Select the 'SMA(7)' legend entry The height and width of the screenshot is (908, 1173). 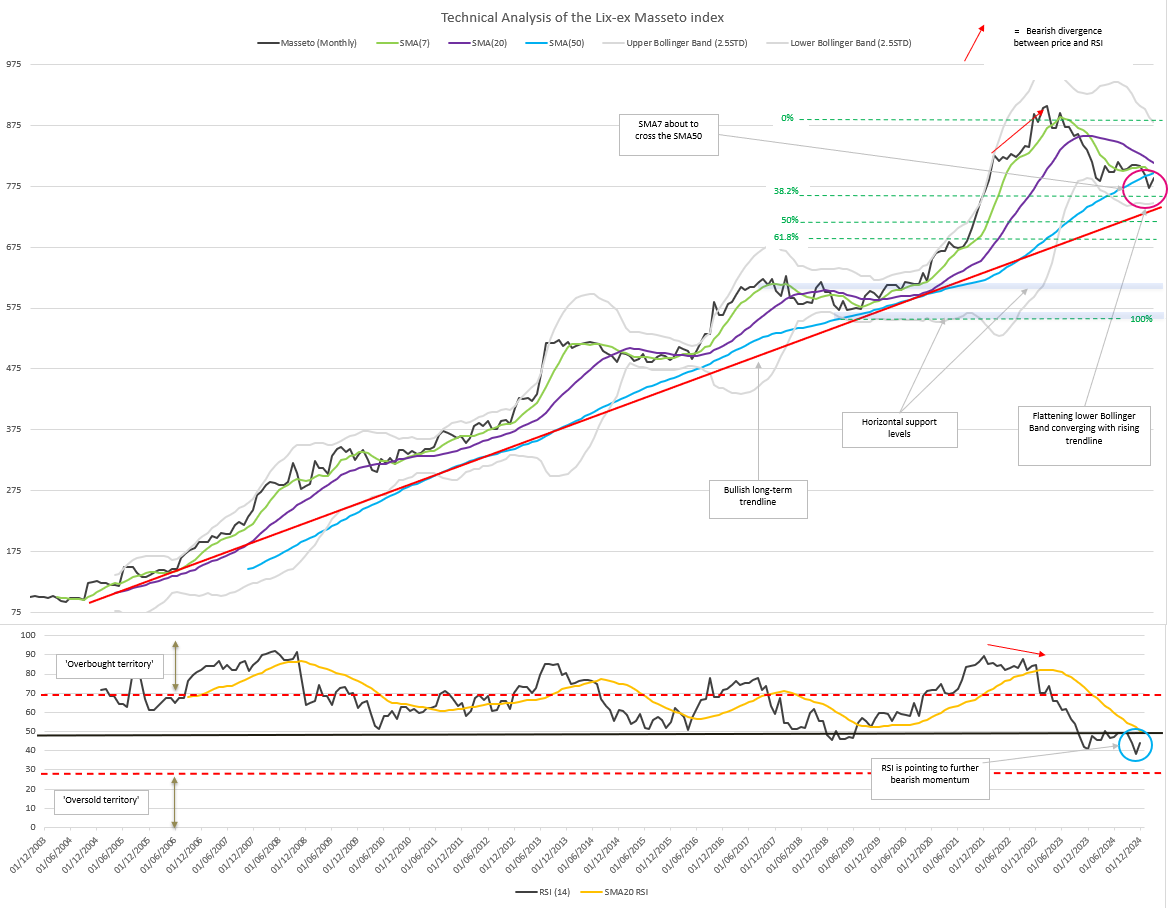[404, 43]
